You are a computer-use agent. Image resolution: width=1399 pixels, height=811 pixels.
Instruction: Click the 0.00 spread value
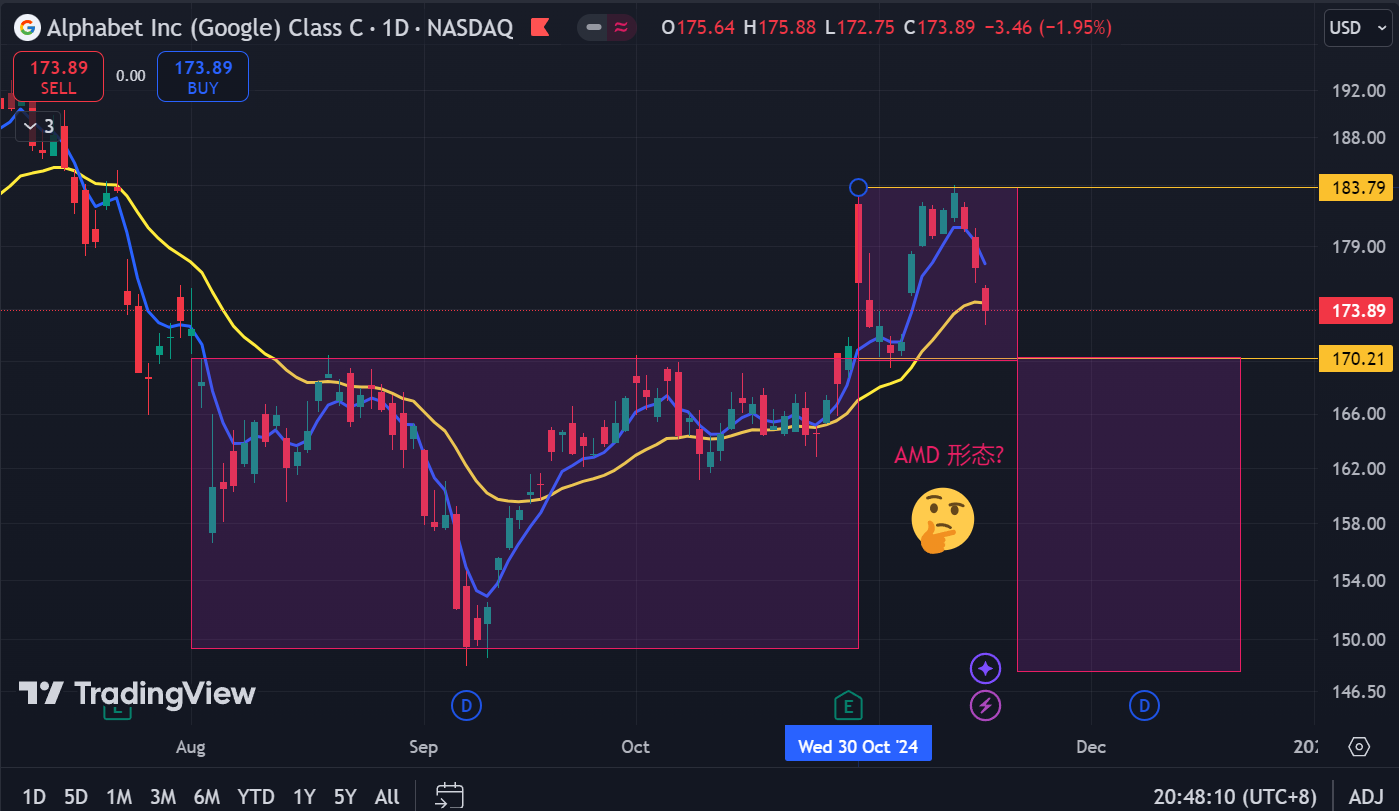tap(130, 76)
